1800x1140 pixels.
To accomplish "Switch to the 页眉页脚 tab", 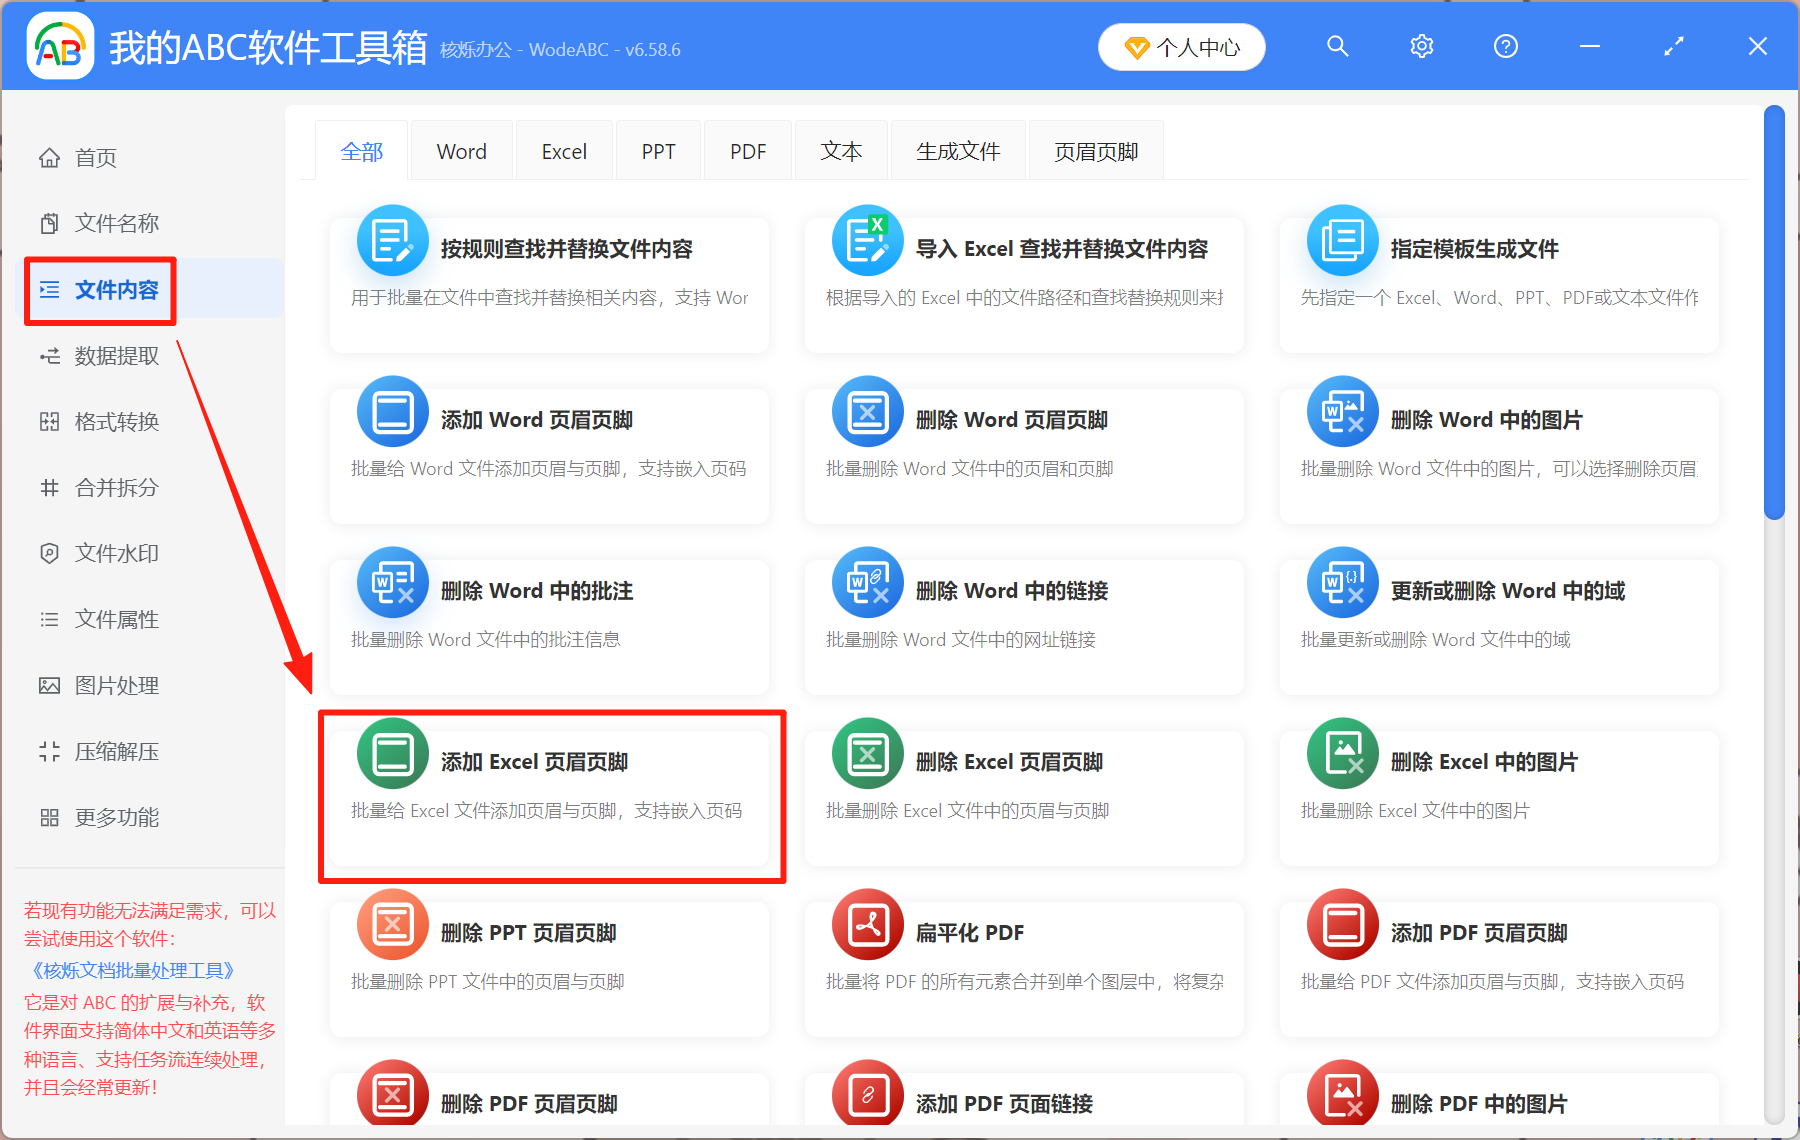I will coord(1095,150).
